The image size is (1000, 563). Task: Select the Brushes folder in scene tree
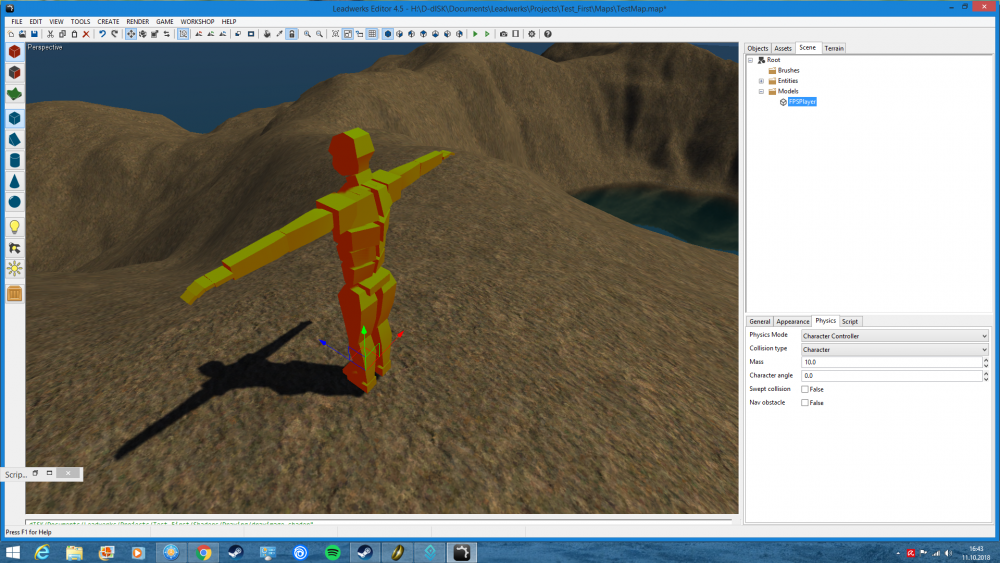(x=788, y=70)
